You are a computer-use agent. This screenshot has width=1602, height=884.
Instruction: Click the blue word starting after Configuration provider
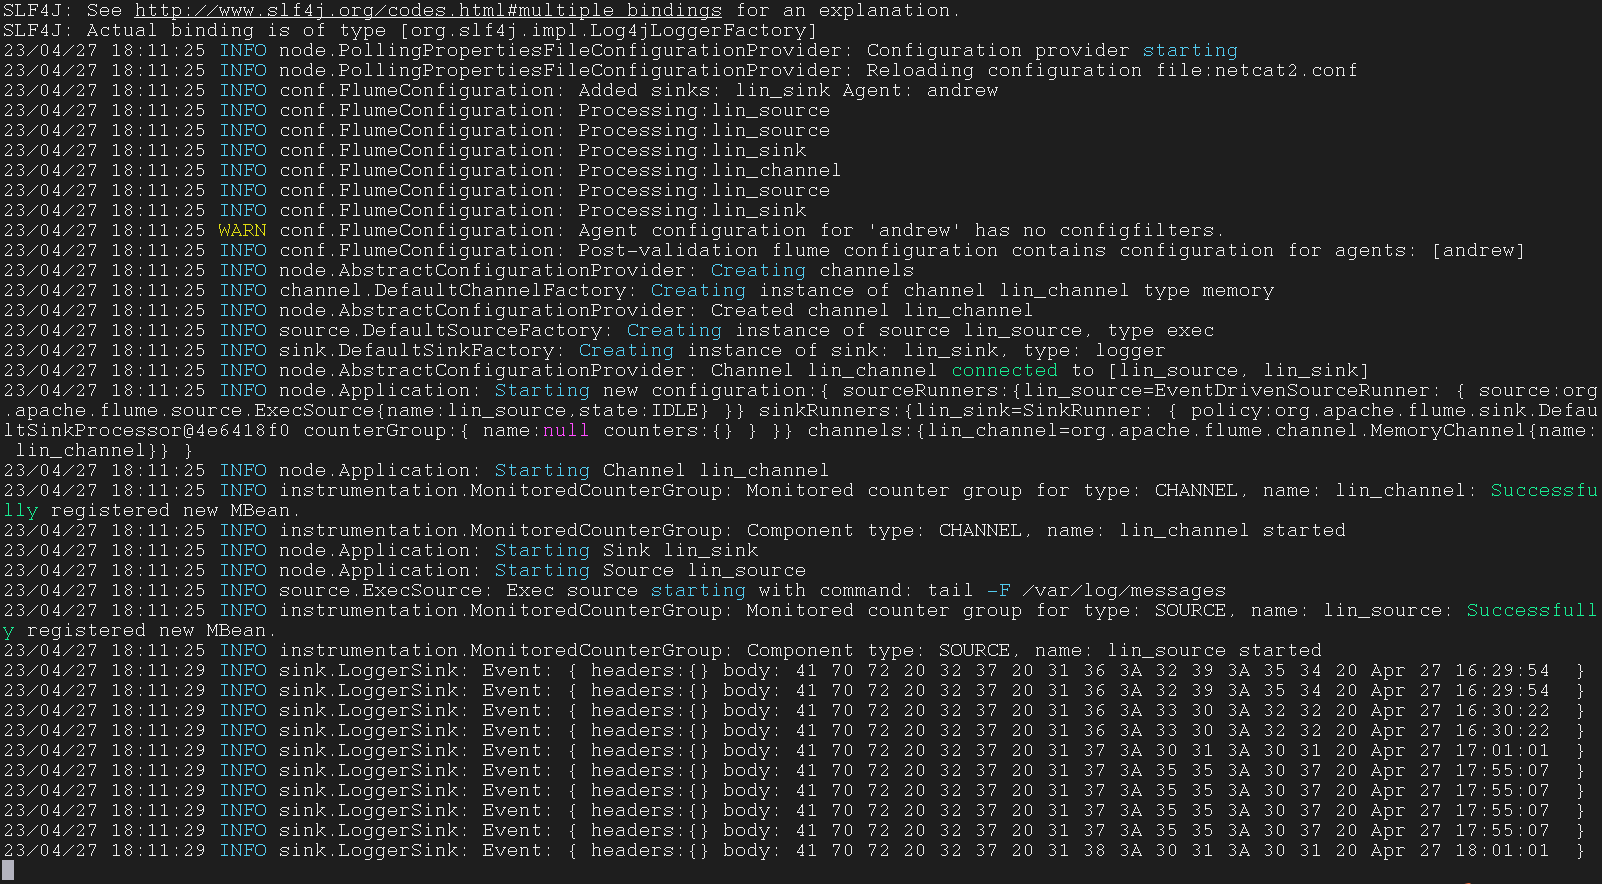coord(1189,51)
